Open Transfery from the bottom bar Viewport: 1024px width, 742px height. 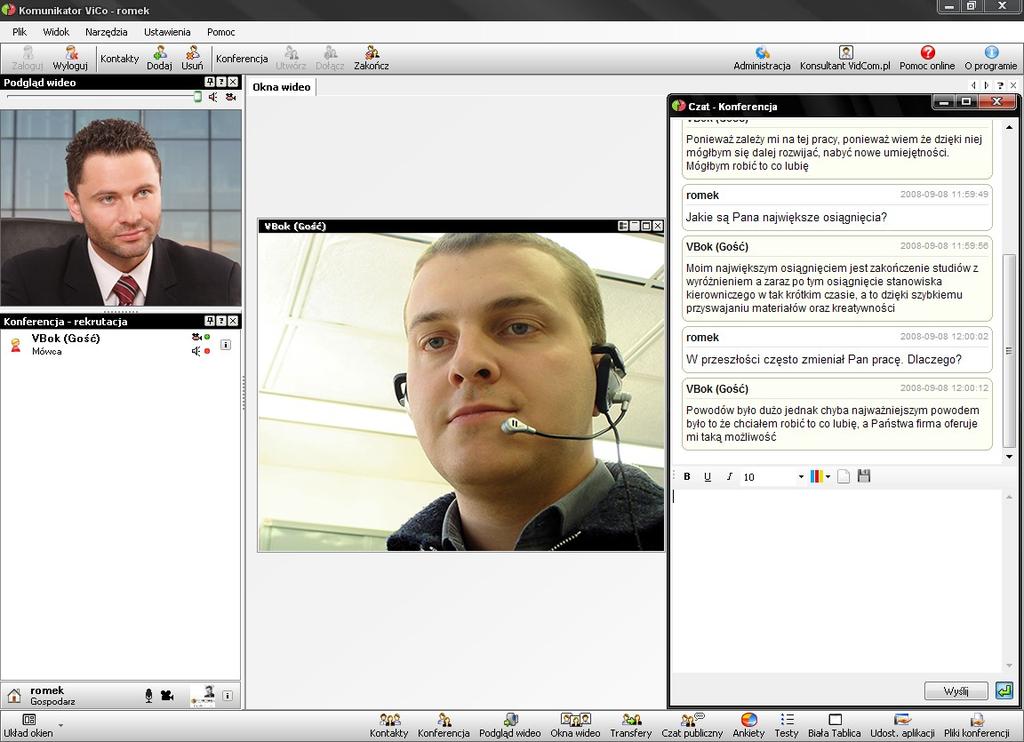point(631,726)
